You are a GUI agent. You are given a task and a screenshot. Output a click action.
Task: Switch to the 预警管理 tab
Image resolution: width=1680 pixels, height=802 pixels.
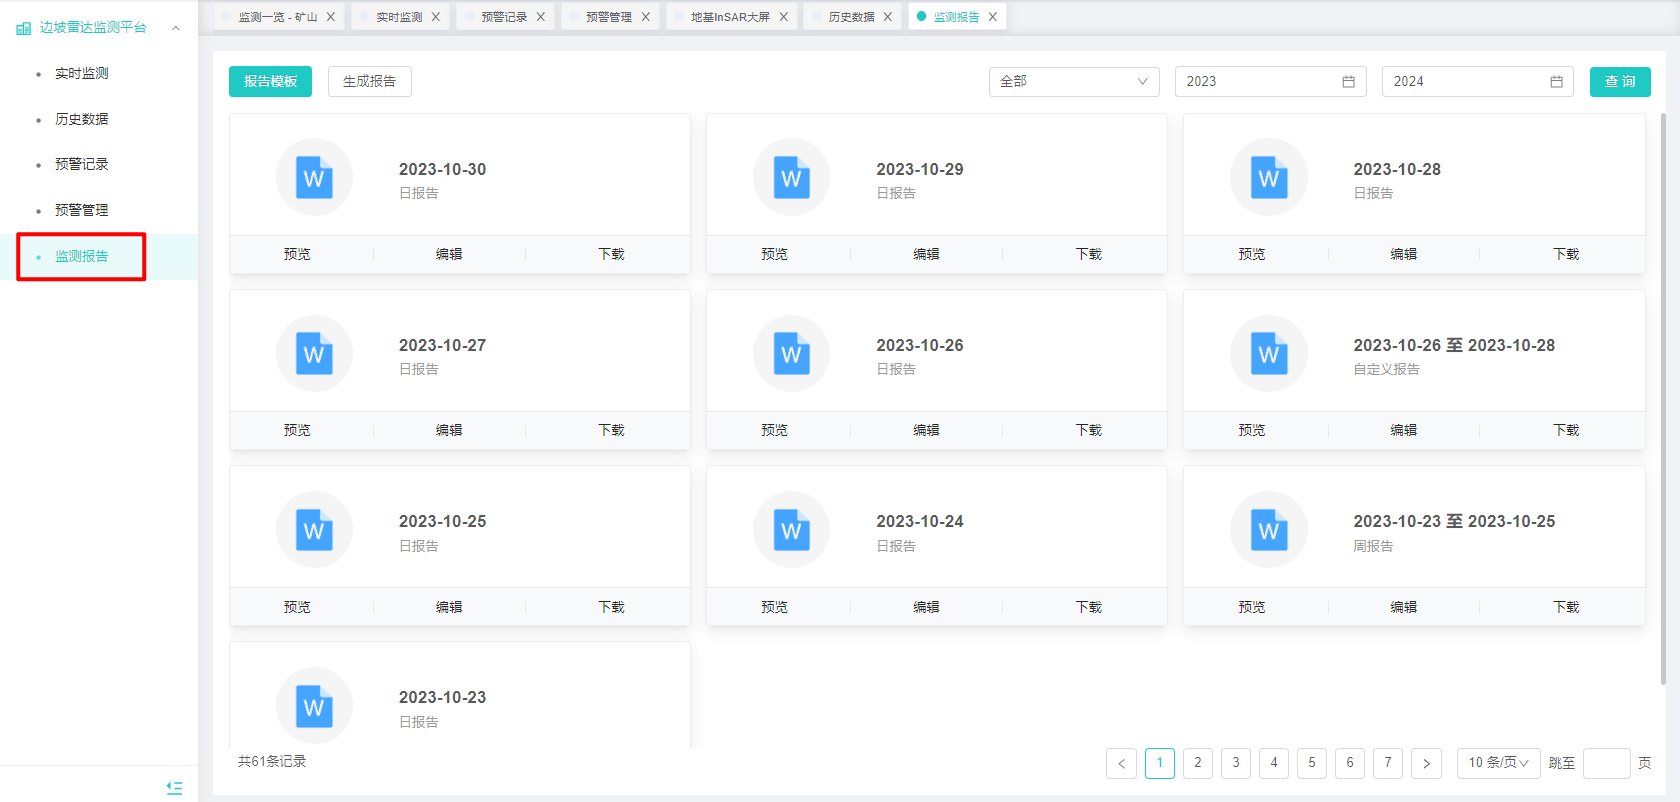coord(608,17)
